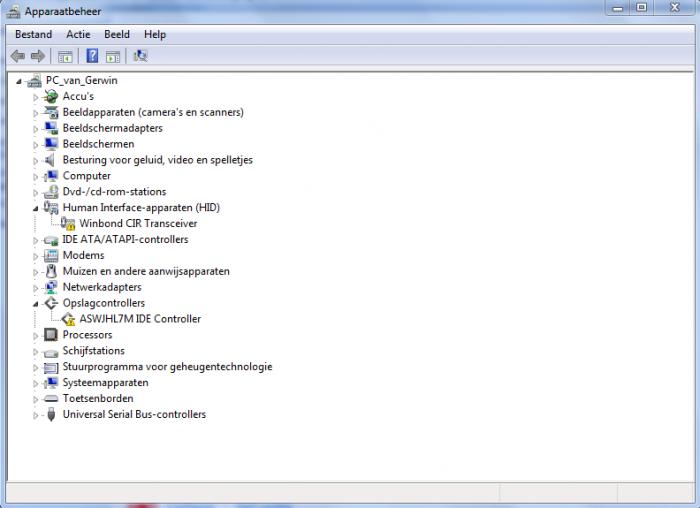Image resolution: width=700 pixels, height=508 pixels.
Task: Click the IDE ATA/ATAPI-controllers icon
Action: click(x=51, y=240)
